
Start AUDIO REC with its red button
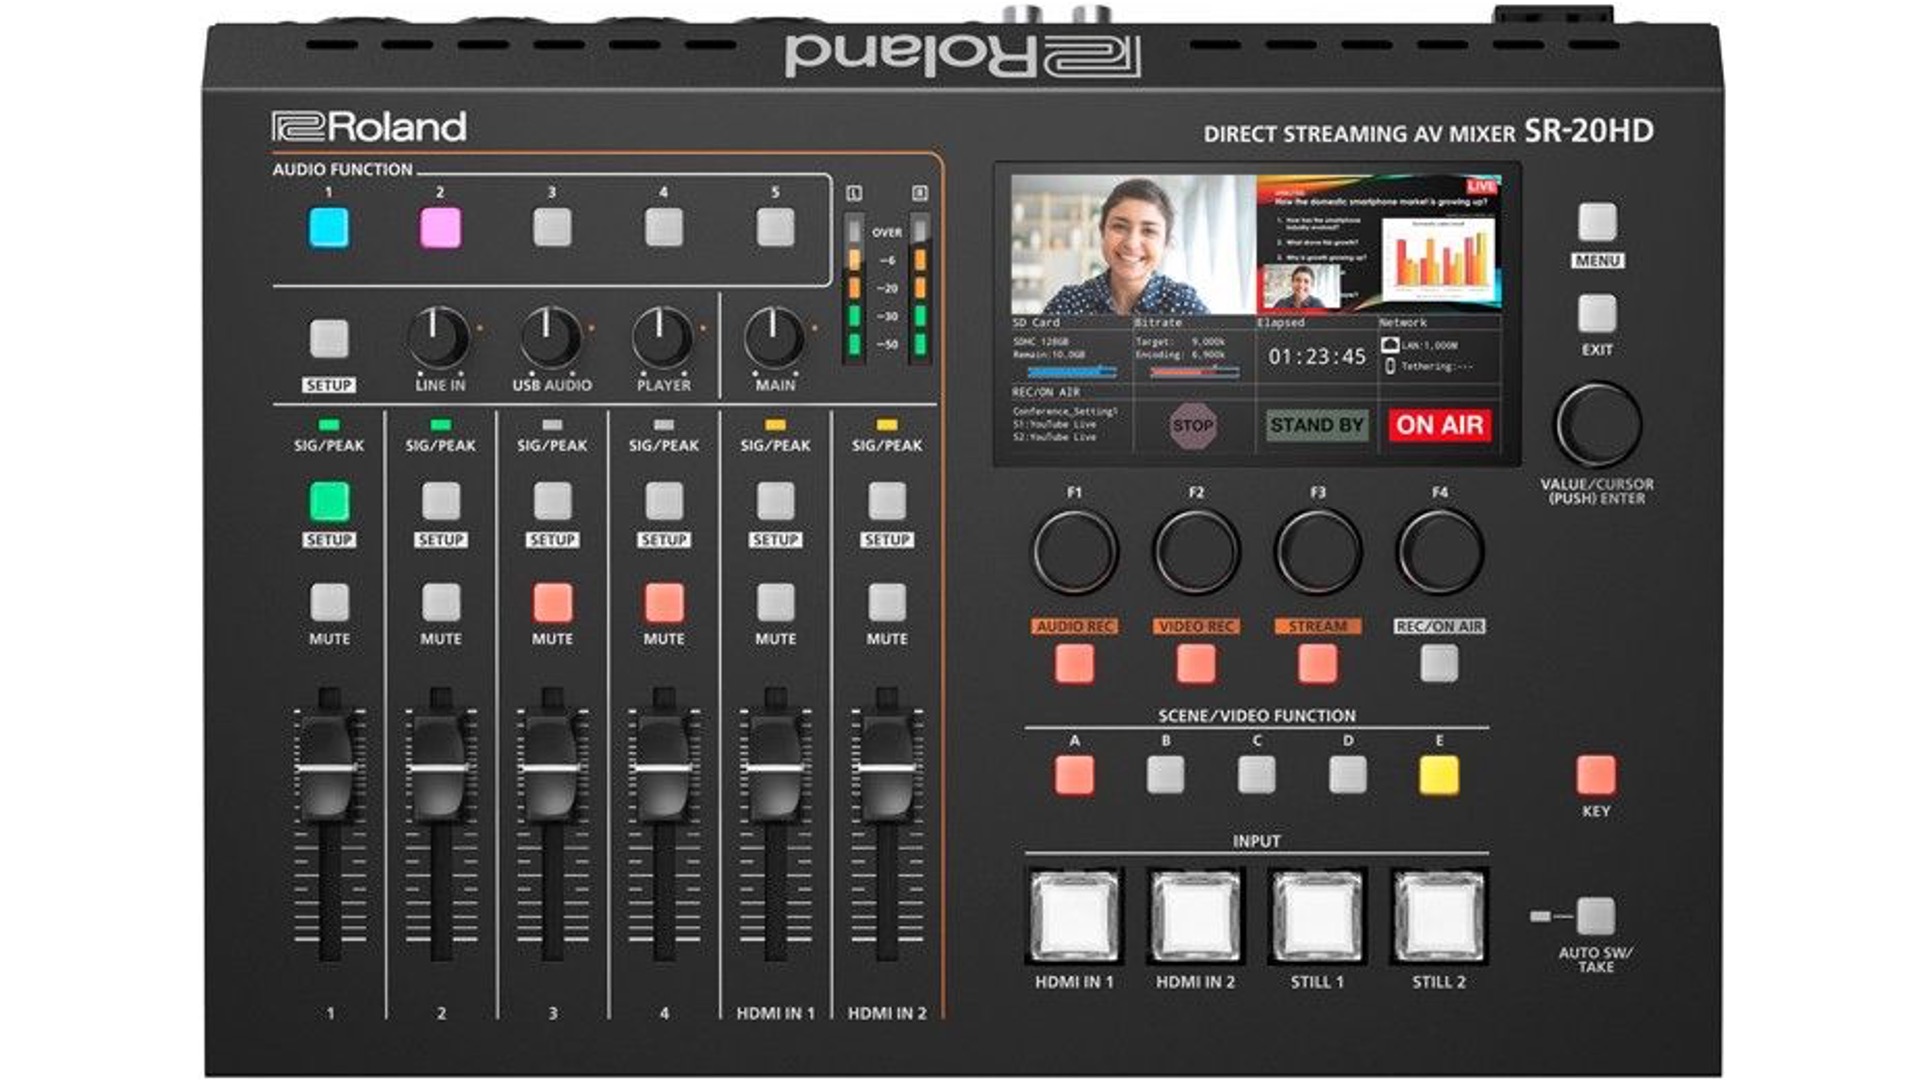[x=1074, y=664]
